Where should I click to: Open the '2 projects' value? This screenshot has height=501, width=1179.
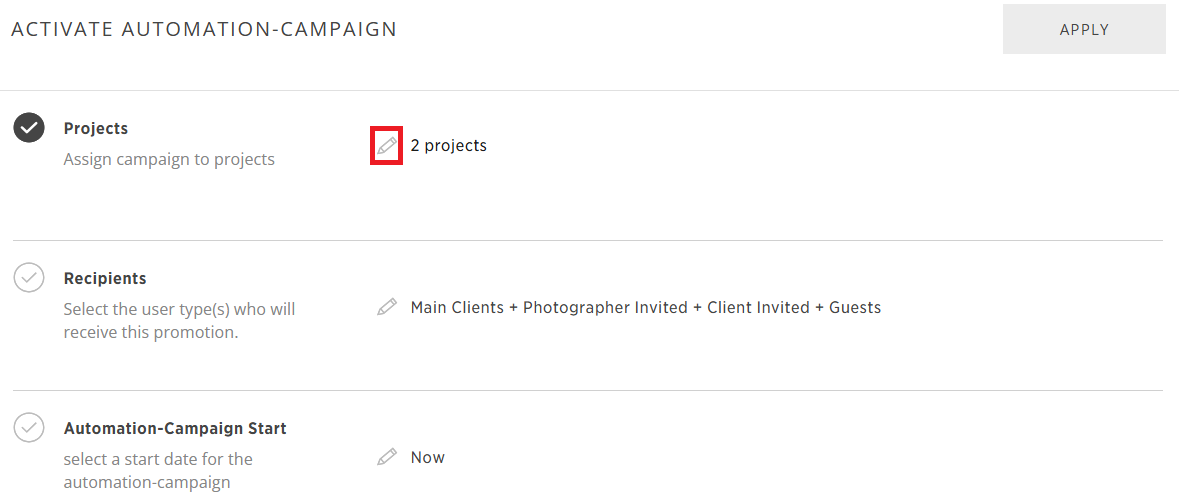tap(449, 146)
